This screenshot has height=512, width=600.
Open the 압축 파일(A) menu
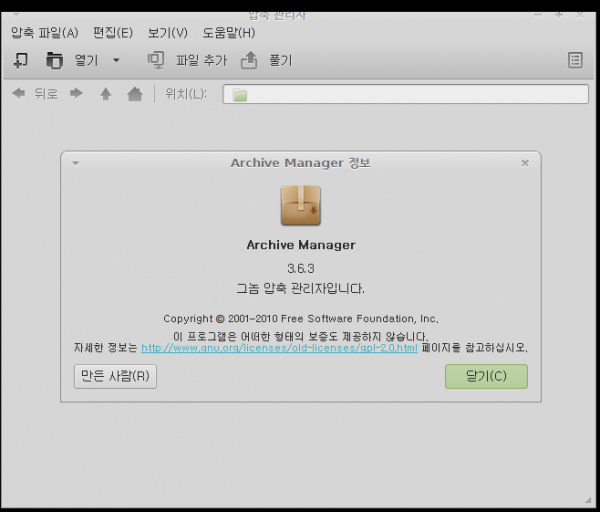click(x=44, y=33)
